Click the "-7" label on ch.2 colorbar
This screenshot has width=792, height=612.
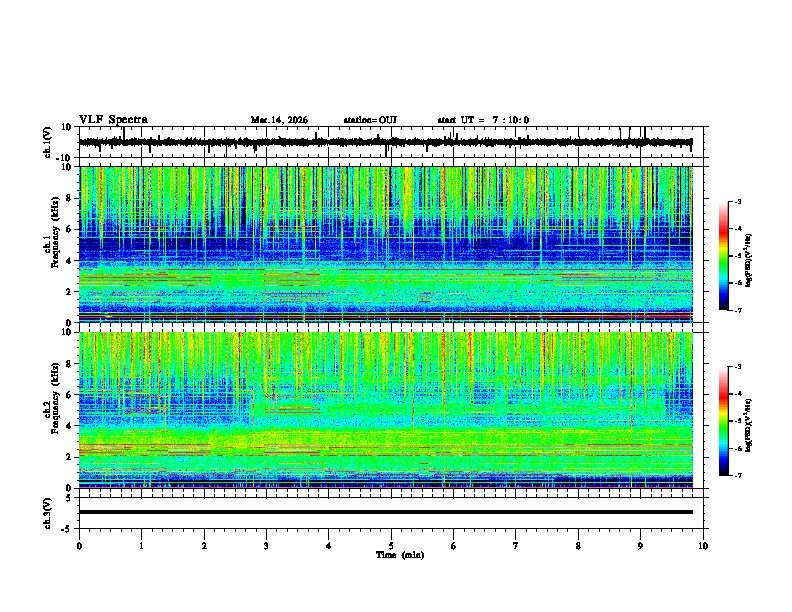coord(737,475)
